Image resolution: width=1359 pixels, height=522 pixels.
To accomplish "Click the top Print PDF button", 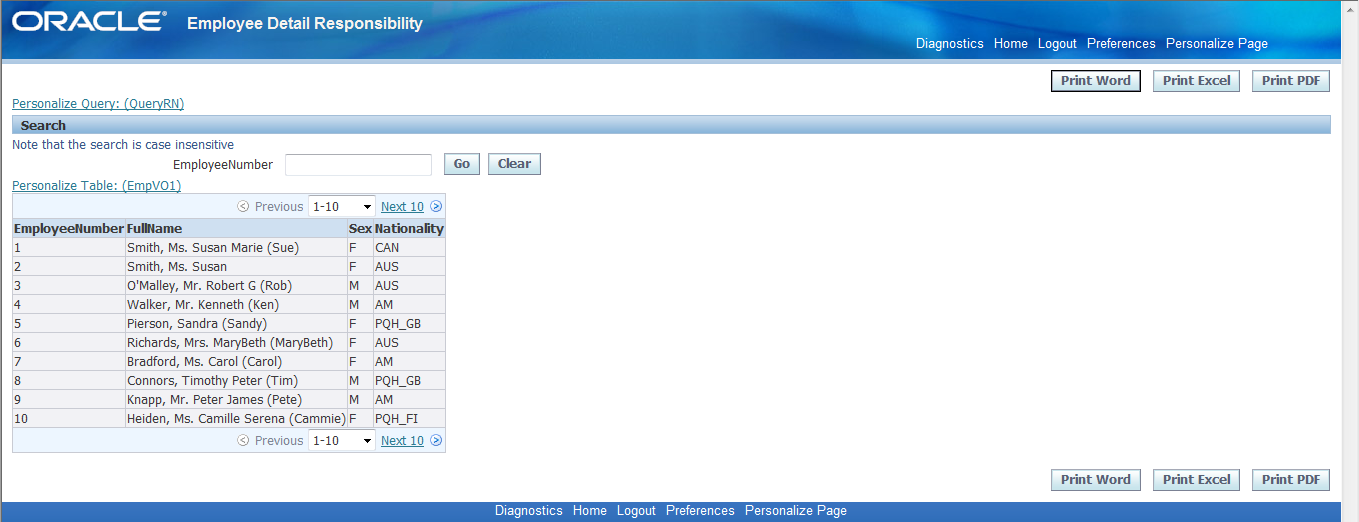I will [1291, 81].
